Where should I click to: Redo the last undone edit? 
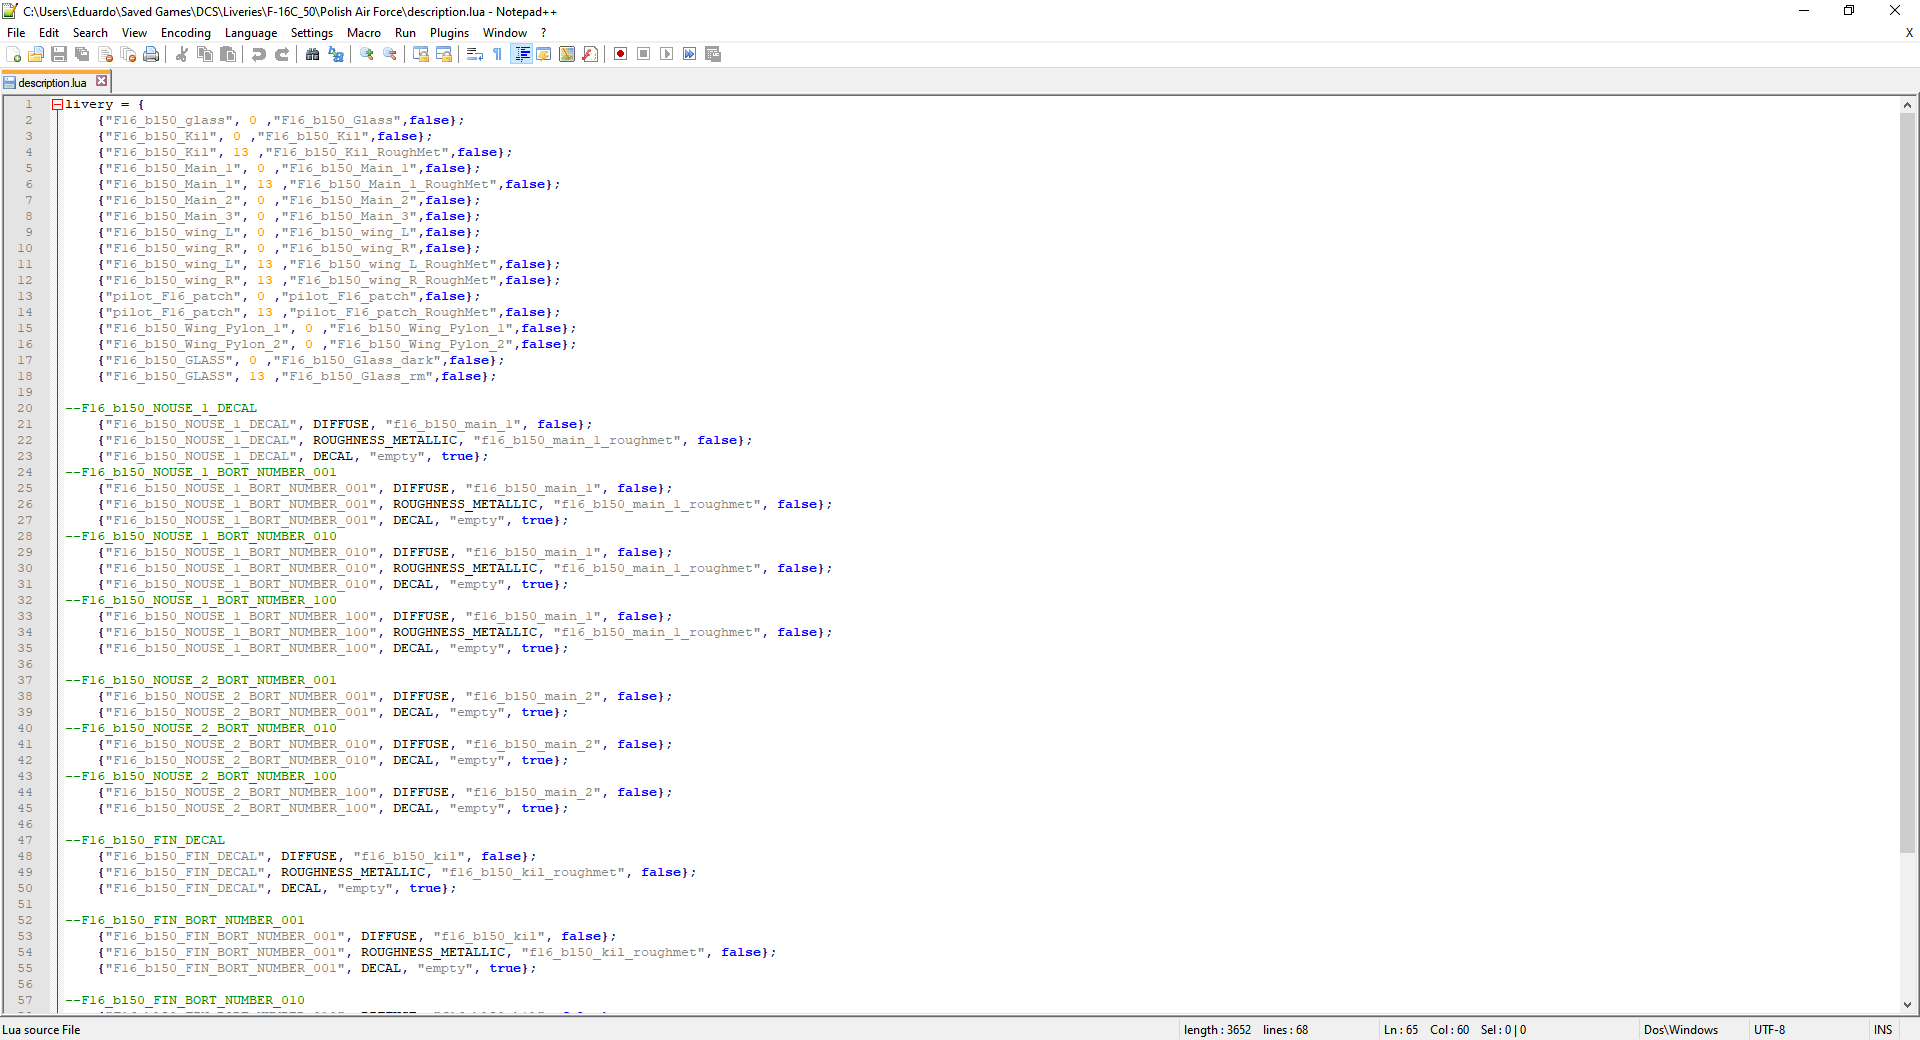pos(282,54)
